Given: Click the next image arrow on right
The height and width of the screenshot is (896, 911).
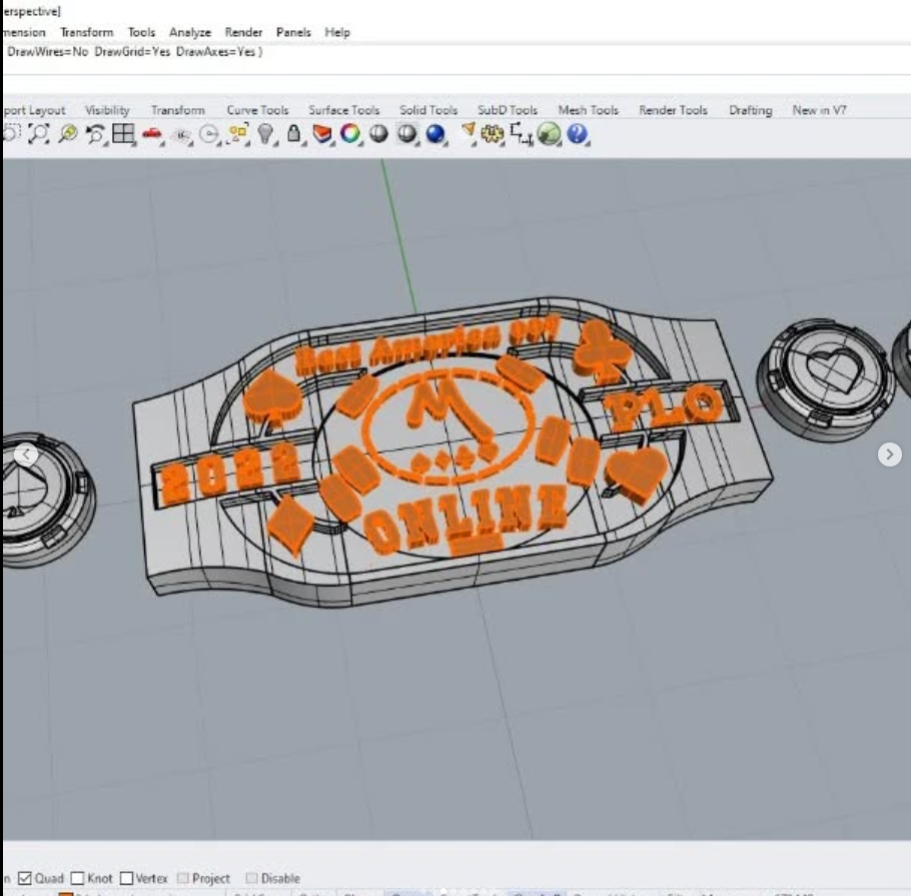Looking at the screenshot, I should click(x=889, y=454).
